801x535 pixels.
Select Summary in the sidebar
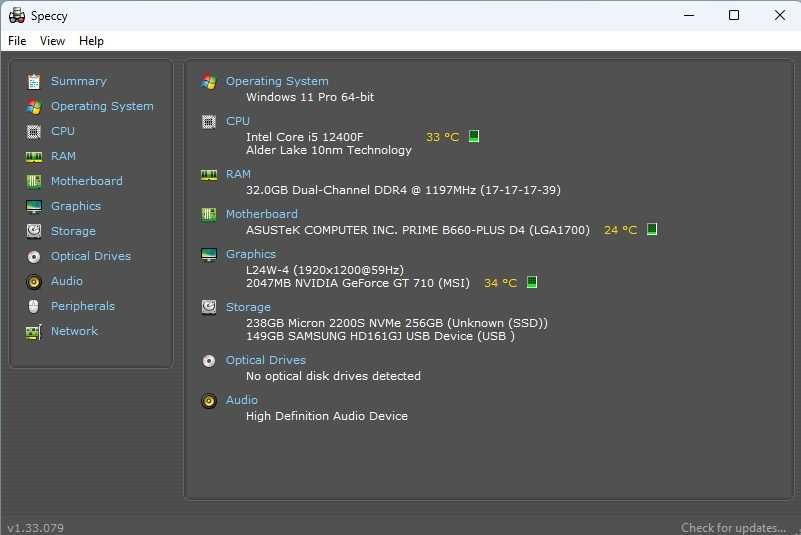79,81
